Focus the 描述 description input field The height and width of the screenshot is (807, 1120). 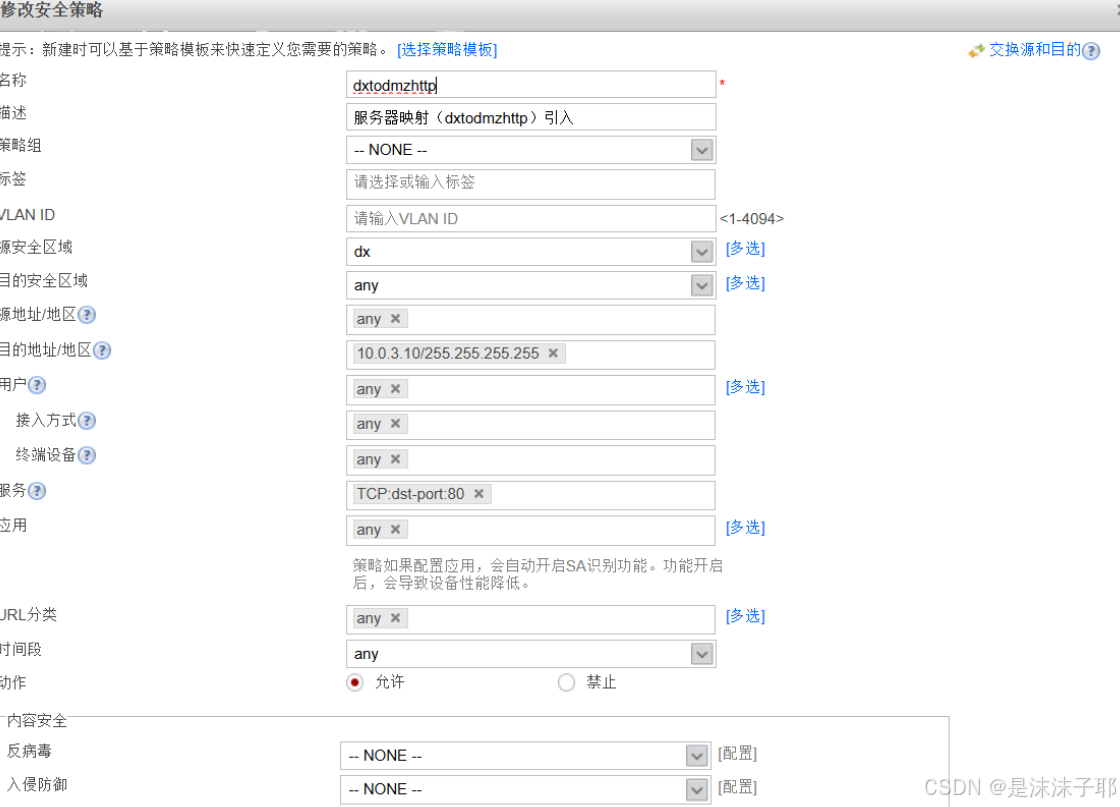tap(531, 117)
